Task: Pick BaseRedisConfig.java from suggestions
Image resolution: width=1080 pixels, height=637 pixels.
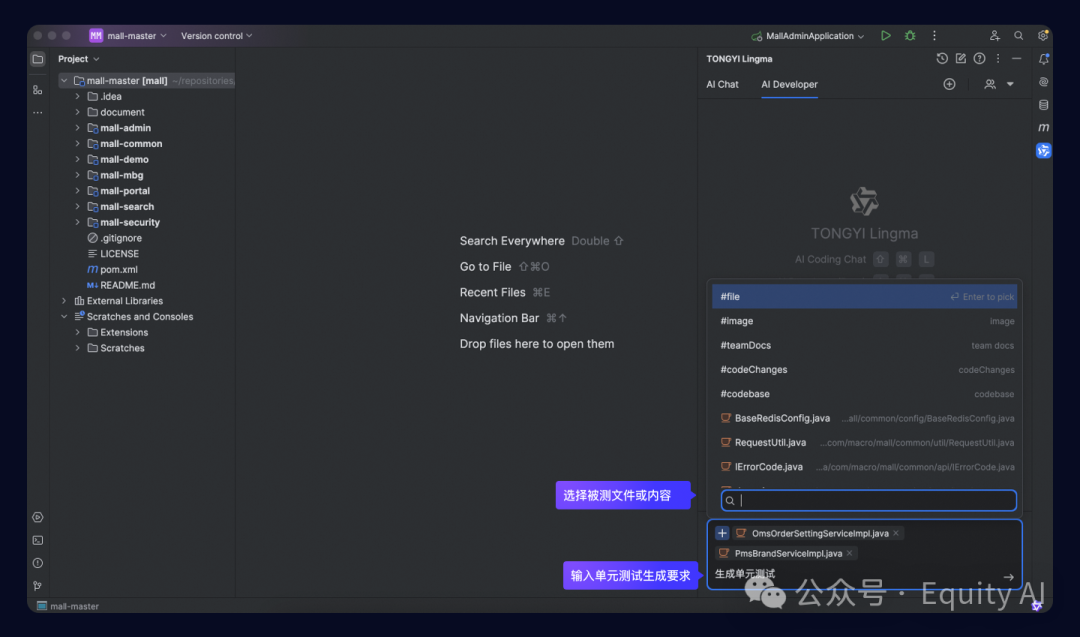Action: pyautogui.click(x=864, y=418)
